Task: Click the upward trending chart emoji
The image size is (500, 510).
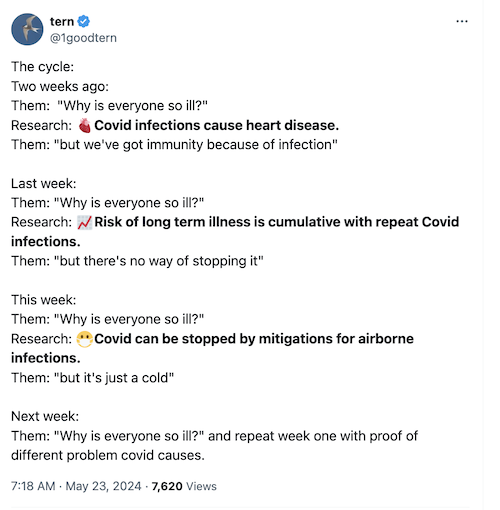Action: tap(85, 222)
